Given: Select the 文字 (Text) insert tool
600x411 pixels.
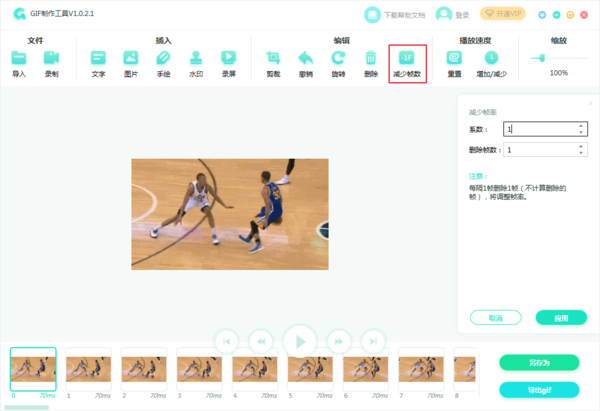Looking at the screenshot, I should click(98, 59).
